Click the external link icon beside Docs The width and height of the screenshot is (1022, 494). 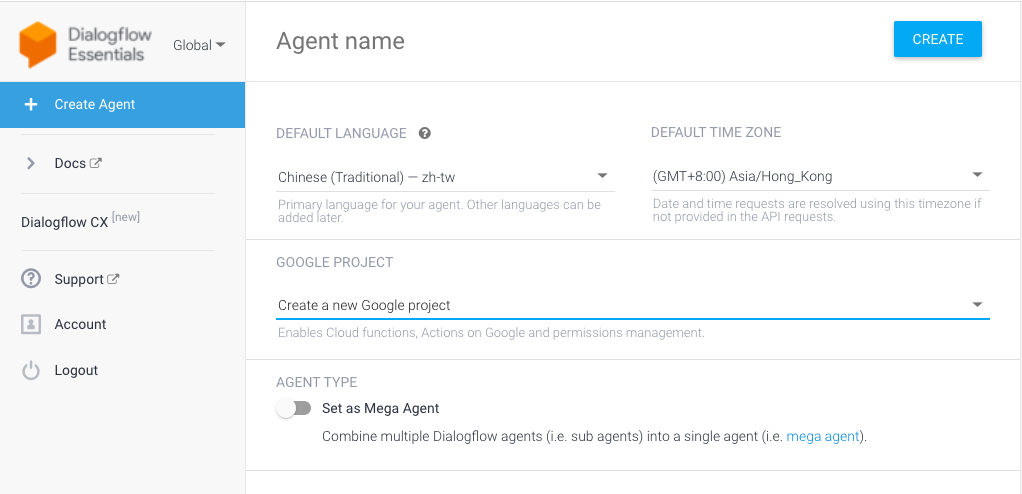[x=96, y=163]
